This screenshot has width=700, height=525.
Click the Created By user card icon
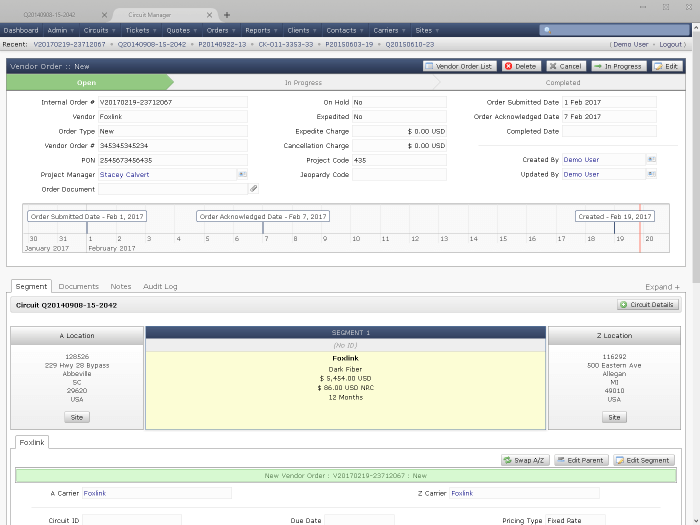[x=651, y=159]
